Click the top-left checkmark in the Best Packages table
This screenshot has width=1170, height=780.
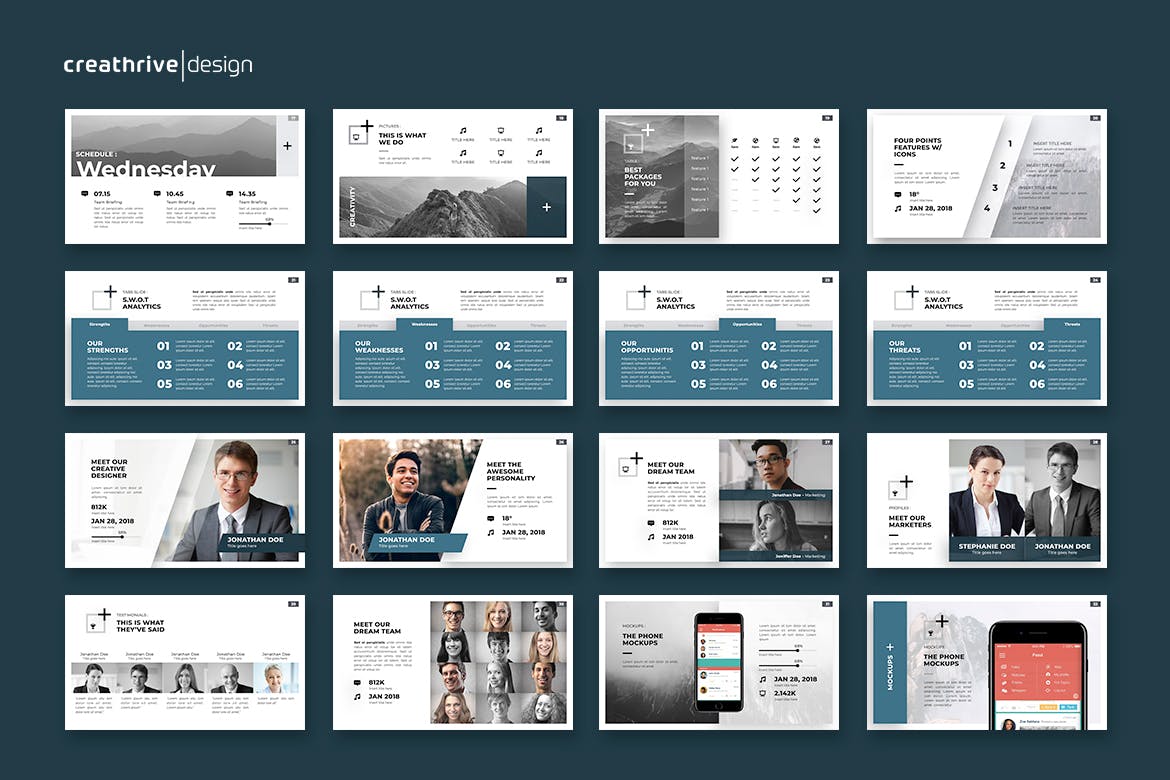pos(735,158)
